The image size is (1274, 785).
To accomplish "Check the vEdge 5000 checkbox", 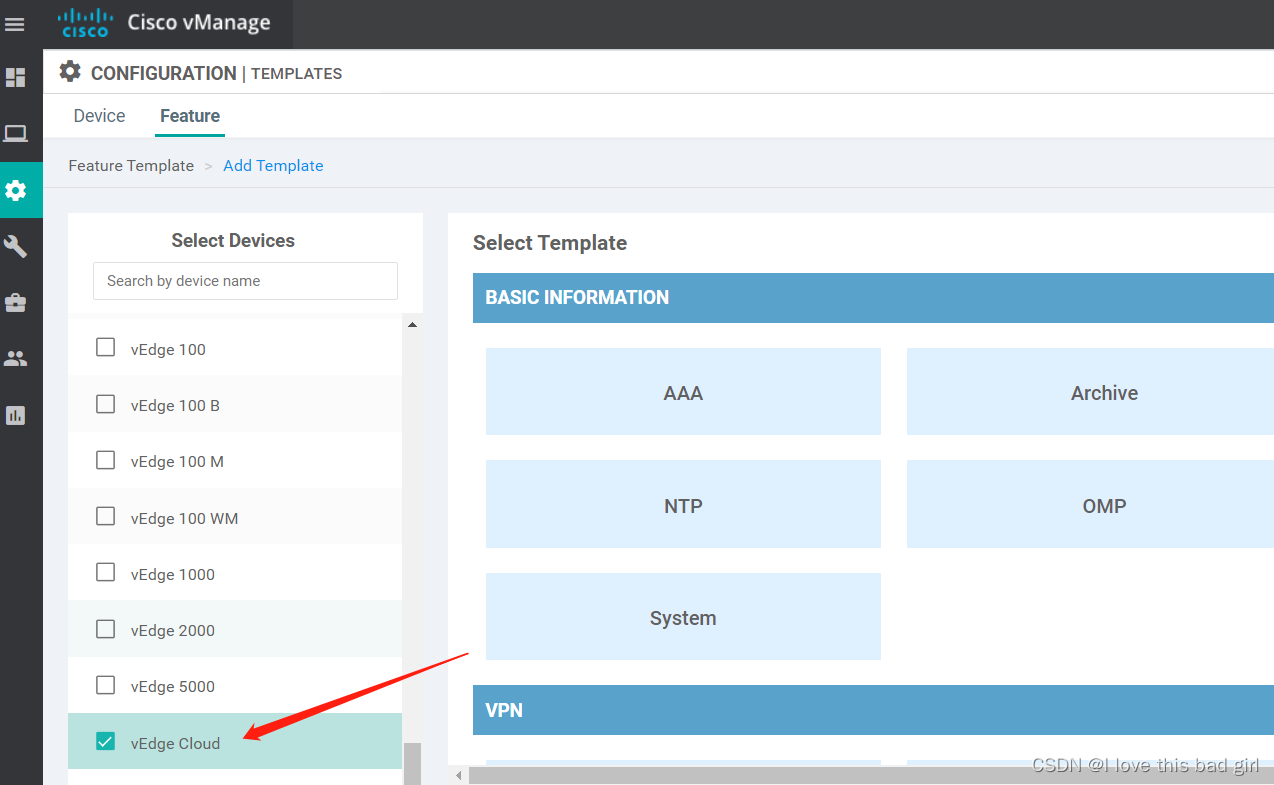I will tap(105, 685).
